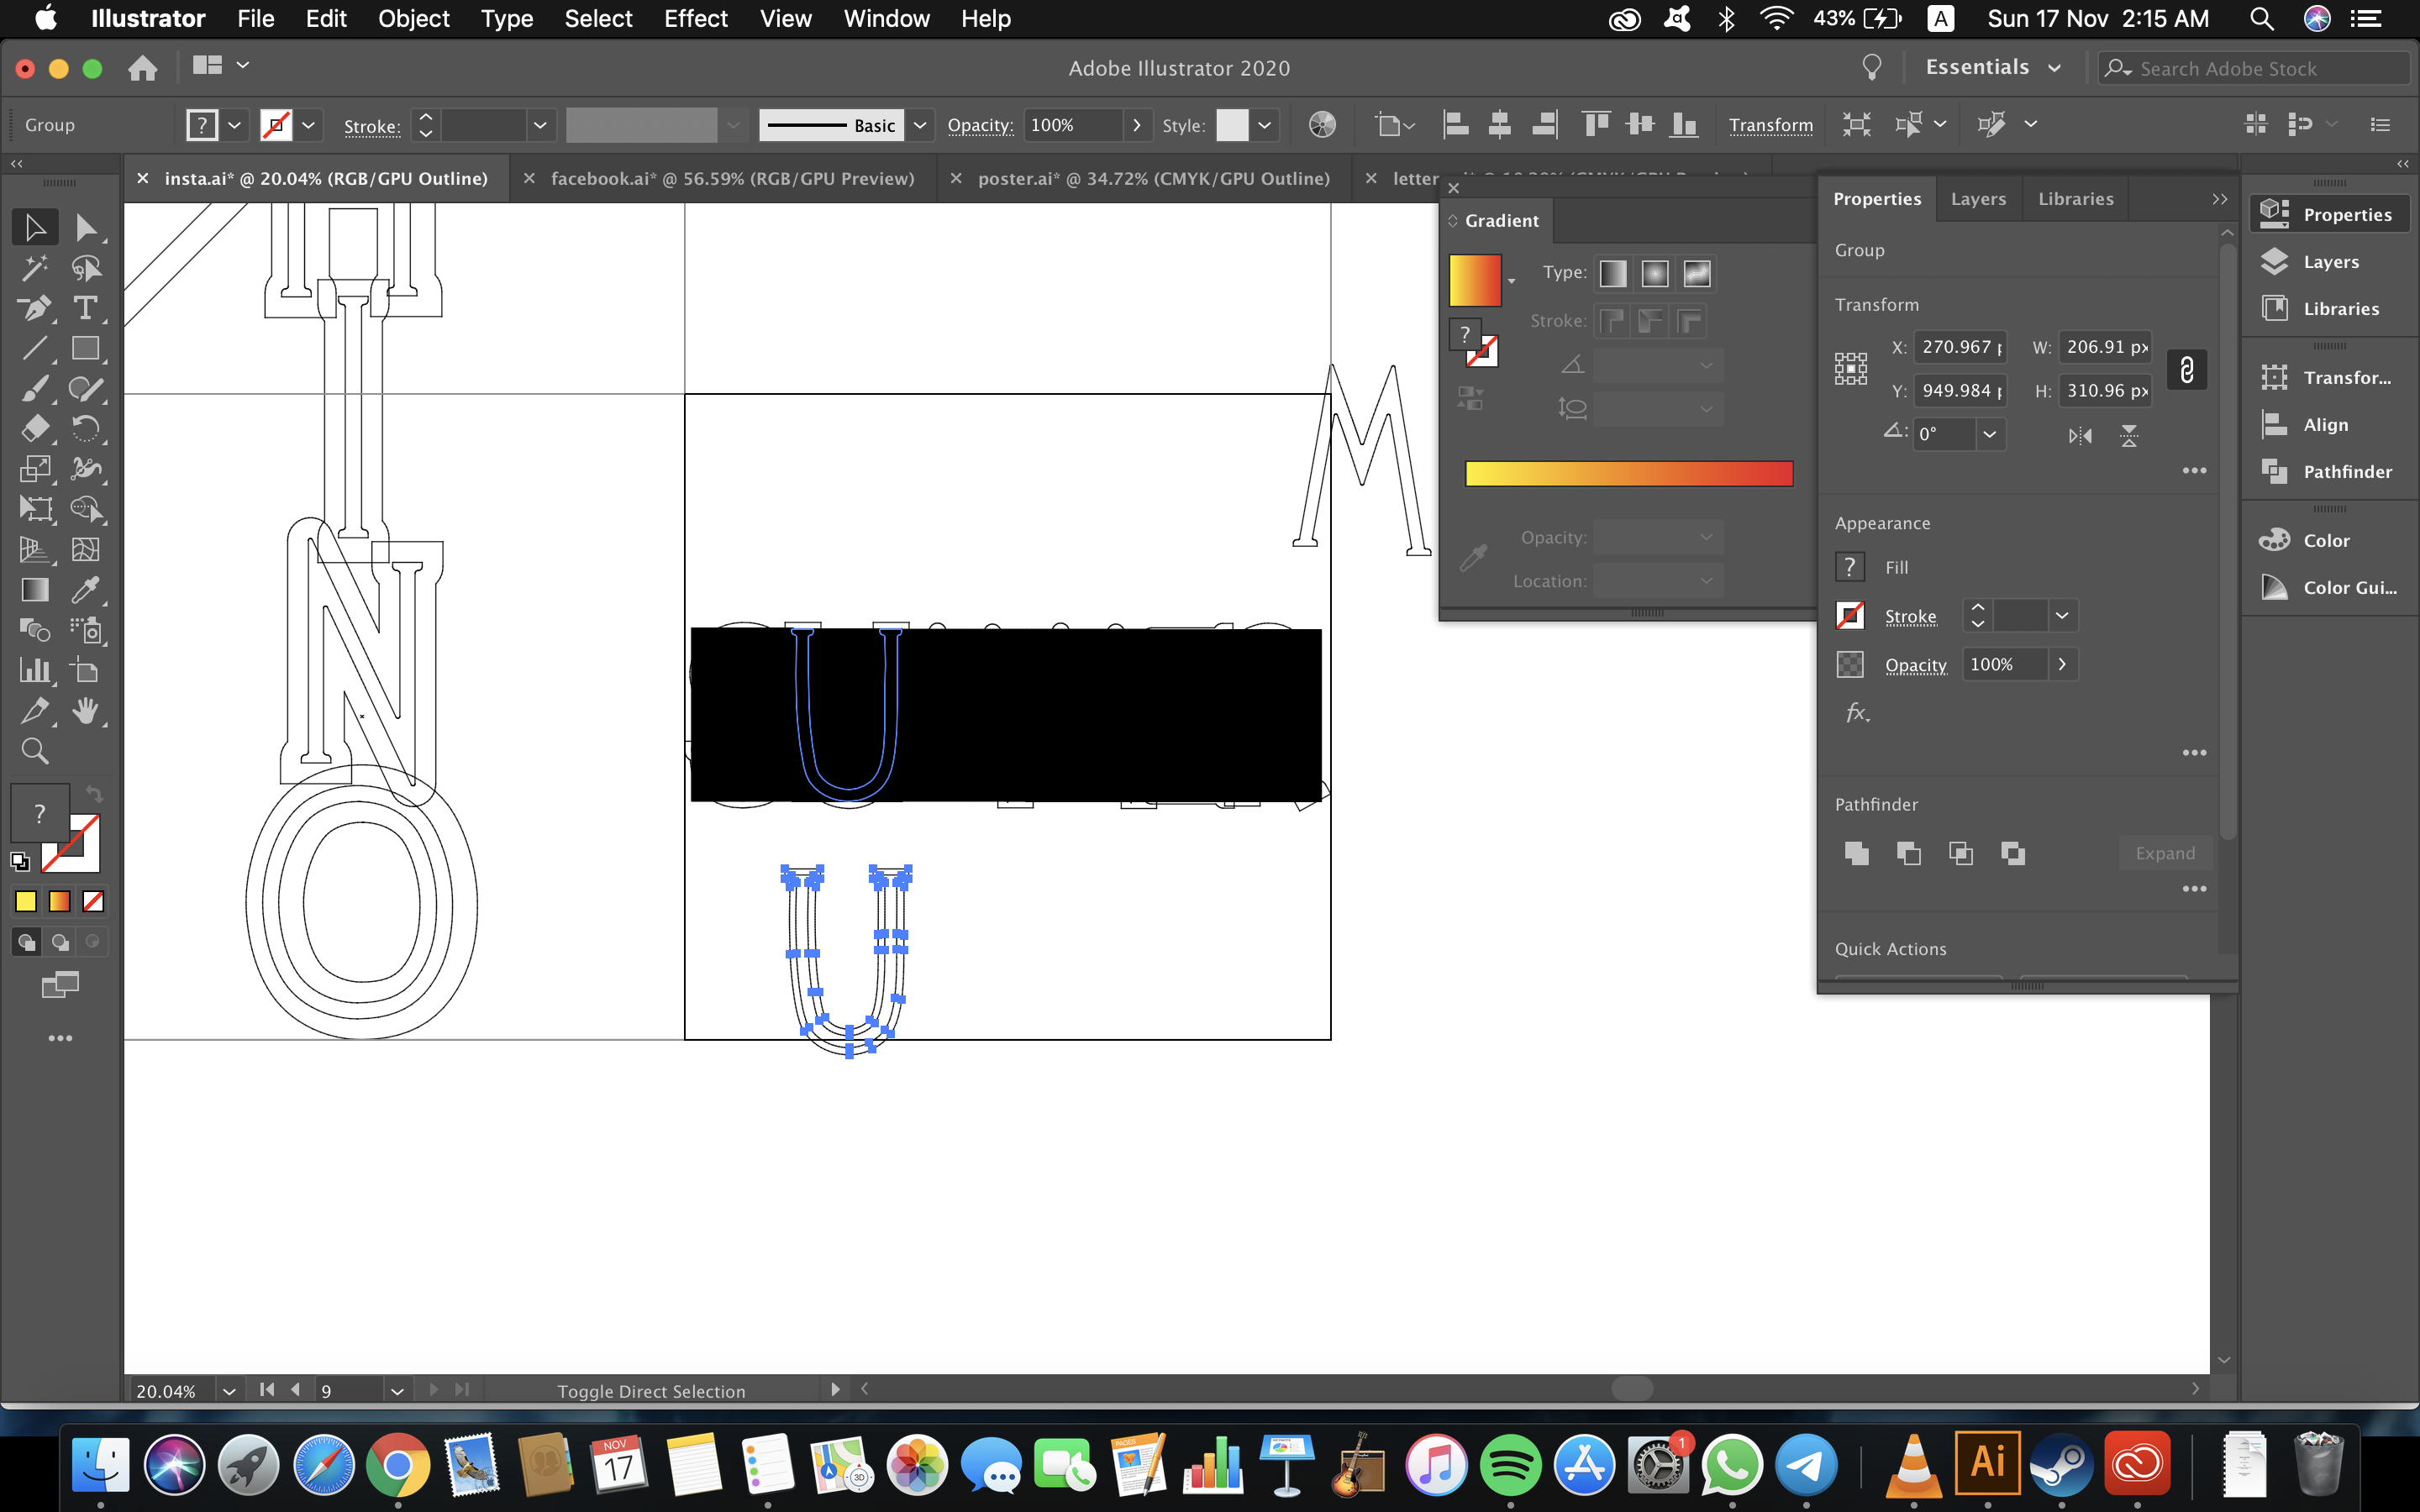Launch Spotify from the Dock
This screenshot has height=1512, width=2420.
[x=1511, y=1465]
